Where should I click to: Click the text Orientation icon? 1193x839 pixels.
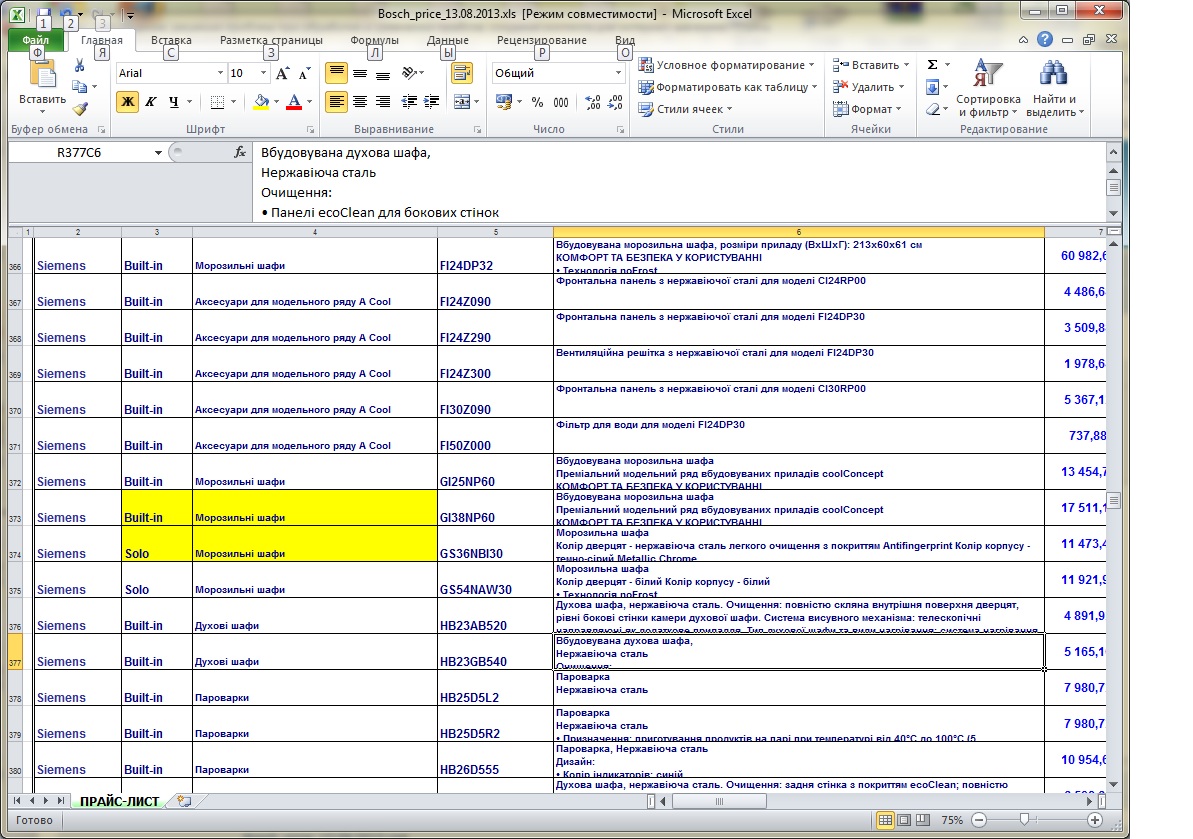click(x=412, y=73)
